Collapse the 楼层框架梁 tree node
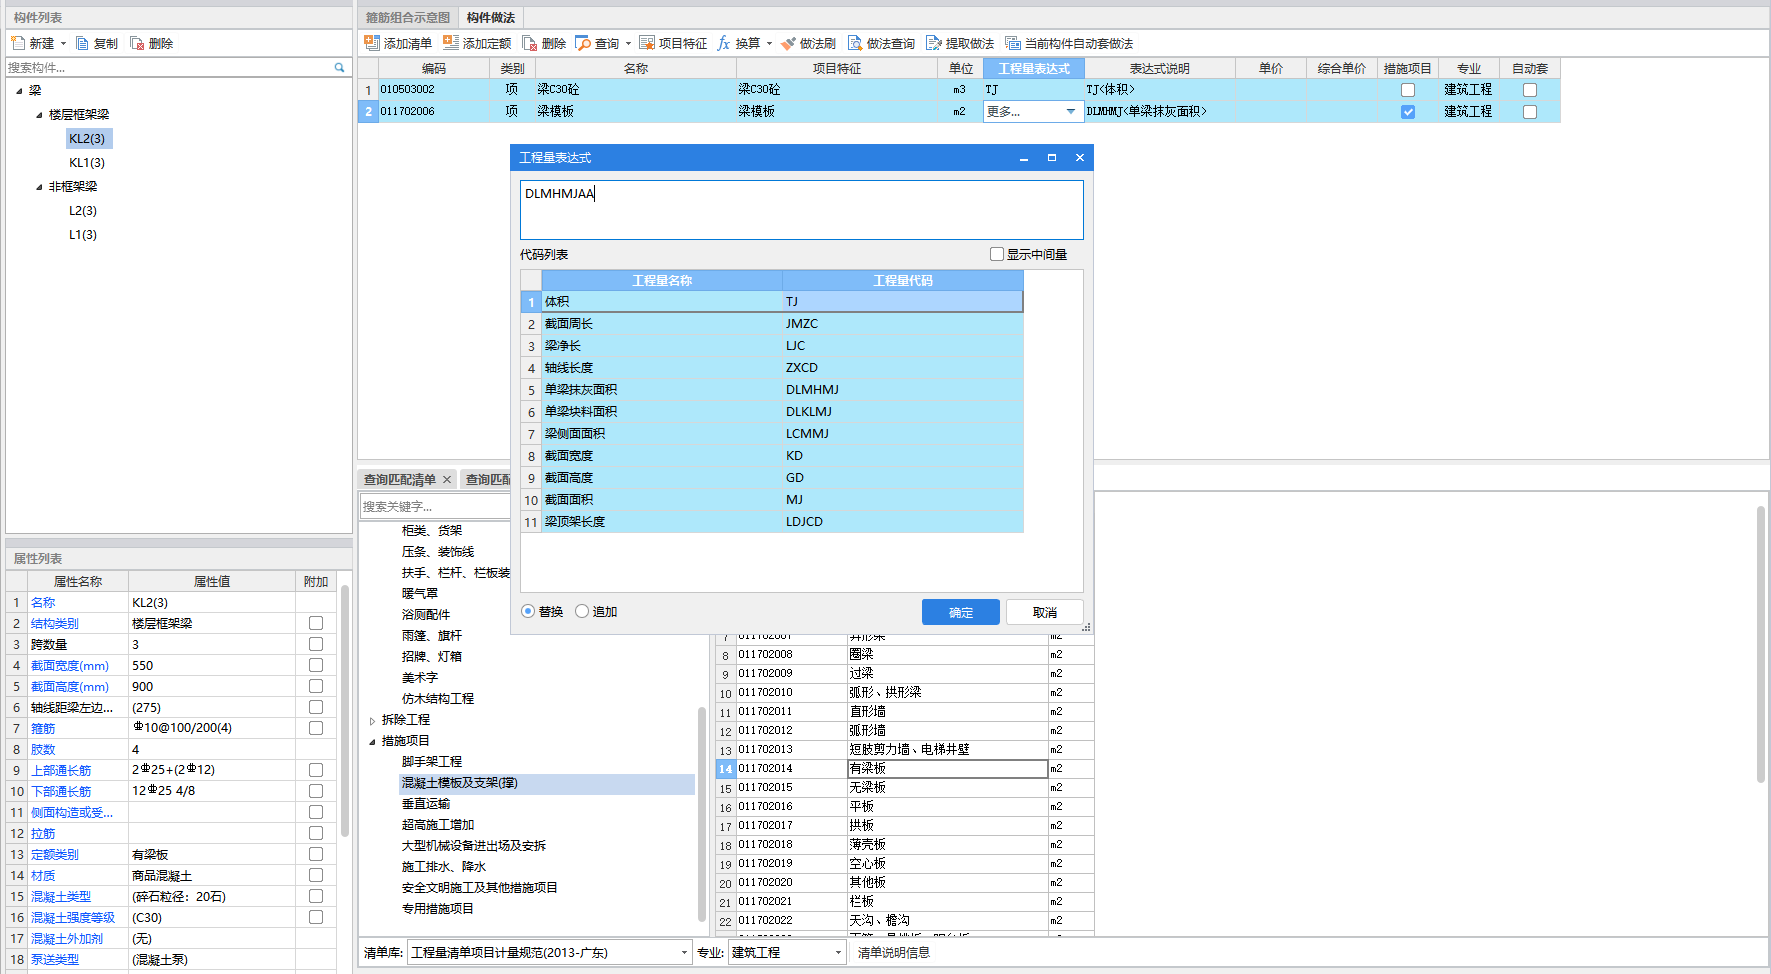Screen dimensions: 1771x974 click(39, 115)
